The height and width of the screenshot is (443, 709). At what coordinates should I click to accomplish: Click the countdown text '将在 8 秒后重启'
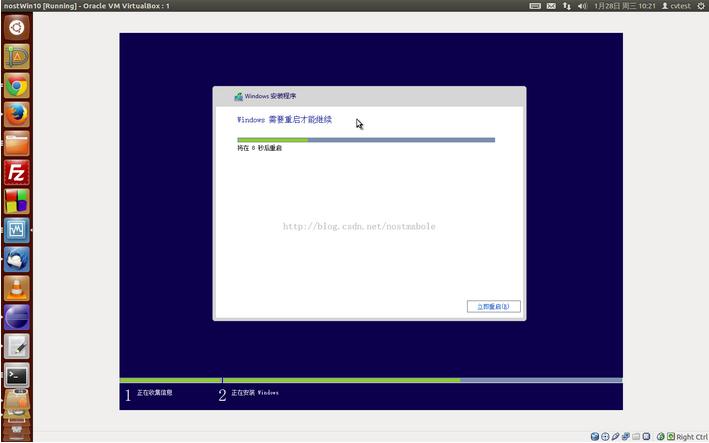click(x=260, y=148)
